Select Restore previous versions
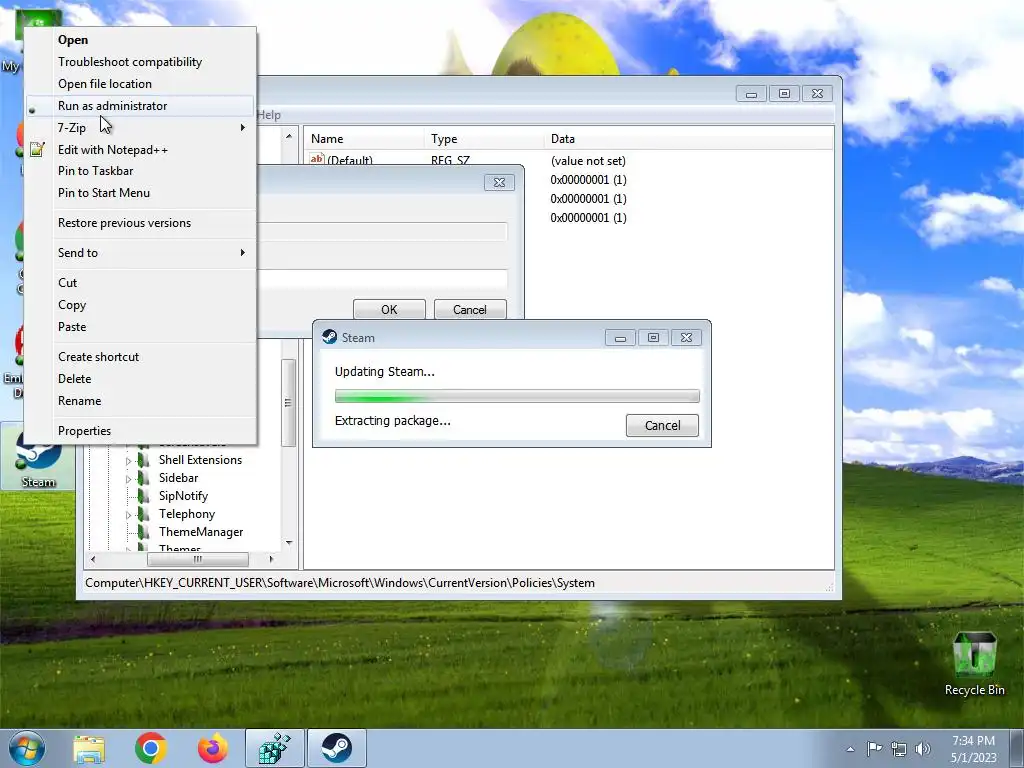The image size is (1024, 768). (x=140, y=223)
